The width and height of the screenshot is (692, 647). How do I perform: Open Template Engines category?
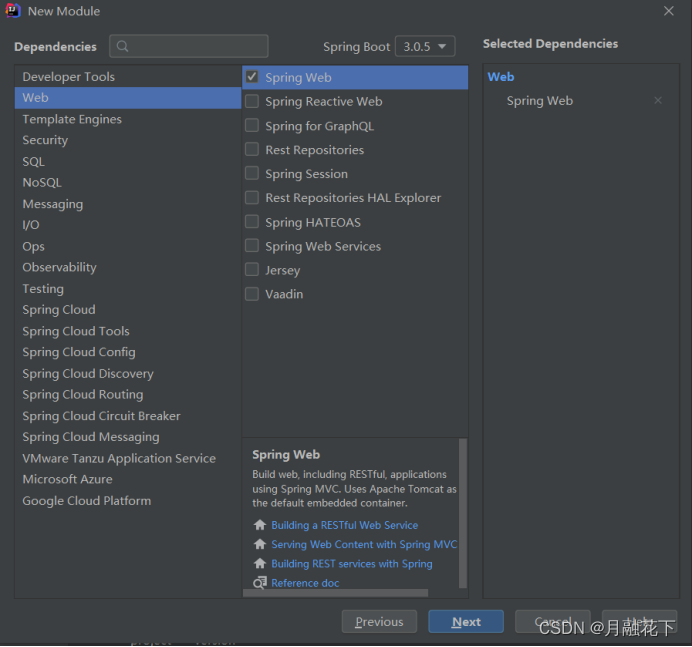[128, 119]
